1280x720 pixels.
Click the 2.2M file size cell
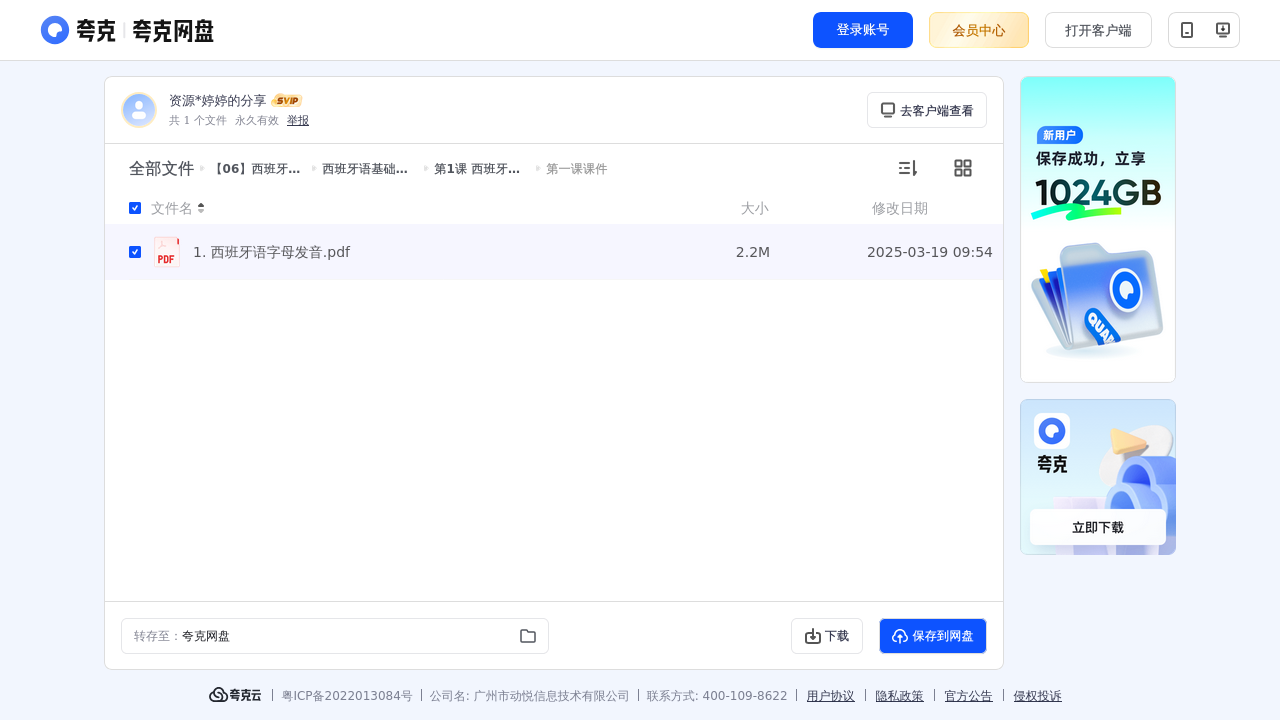(x=753, y=252)
